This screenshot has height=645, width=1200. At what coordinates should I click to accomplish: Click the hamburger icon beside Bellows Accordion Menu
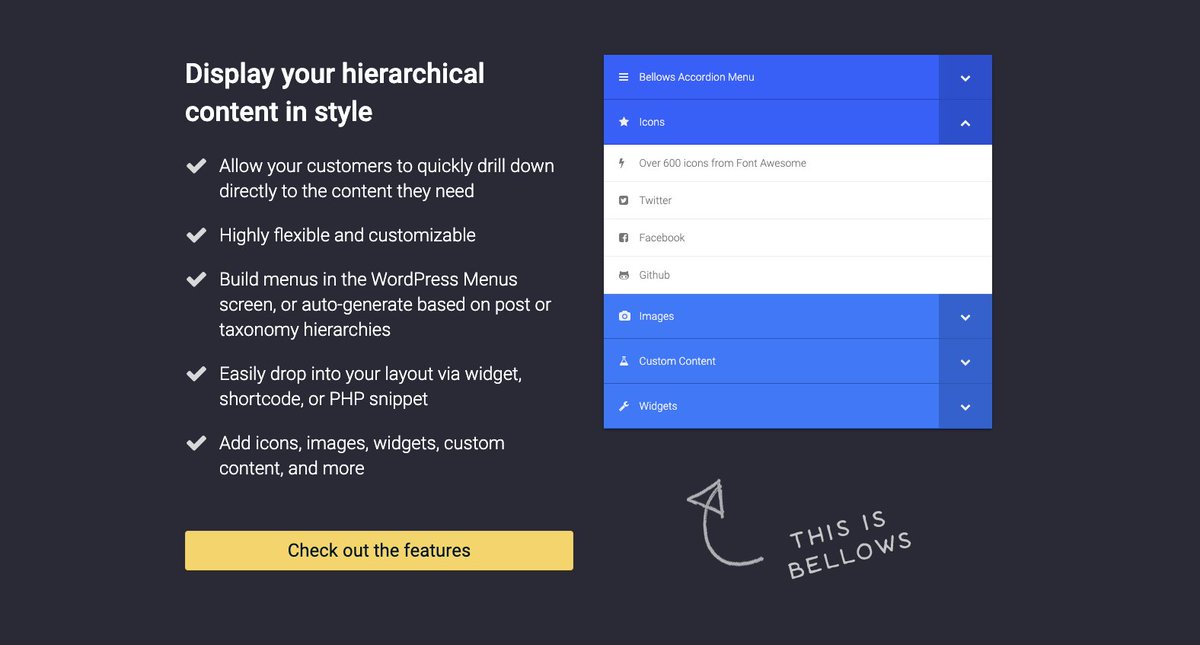coord(624,77)
